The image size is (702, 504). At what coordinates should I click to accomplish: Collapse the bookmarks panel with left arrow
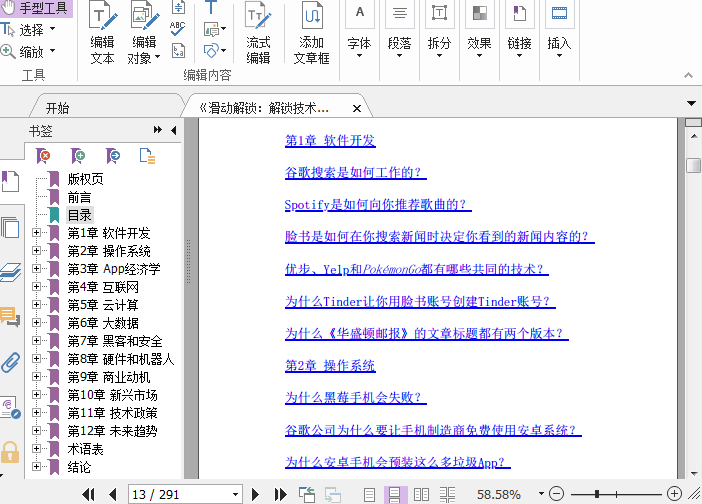tap(174, 130)
